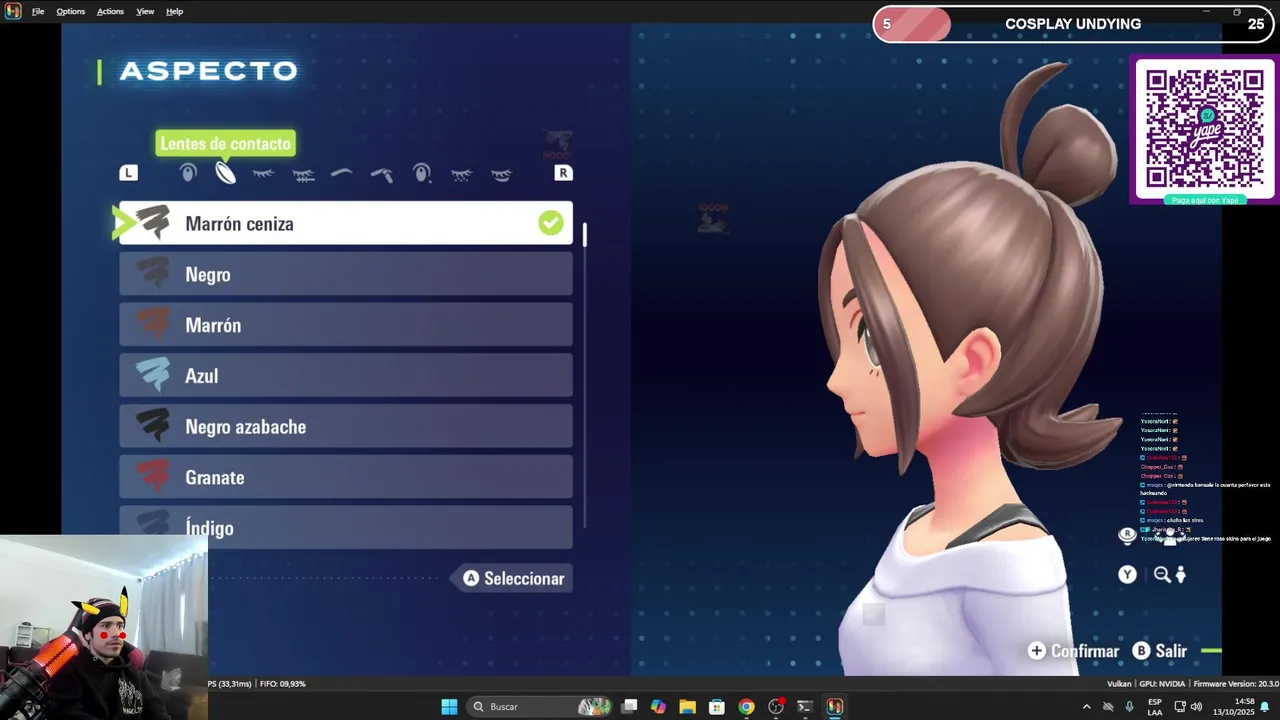Viewport: 1280px width, 720px height.
Task: Click the Yape QR code image
Action: 1204,128
